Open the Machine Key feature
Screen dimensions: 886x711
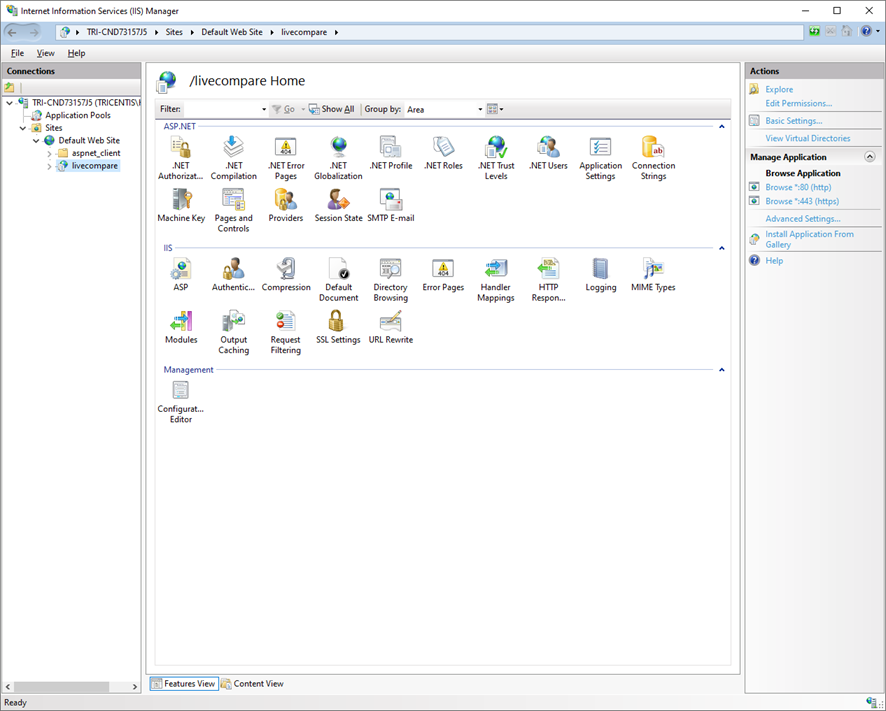point(181,203)
